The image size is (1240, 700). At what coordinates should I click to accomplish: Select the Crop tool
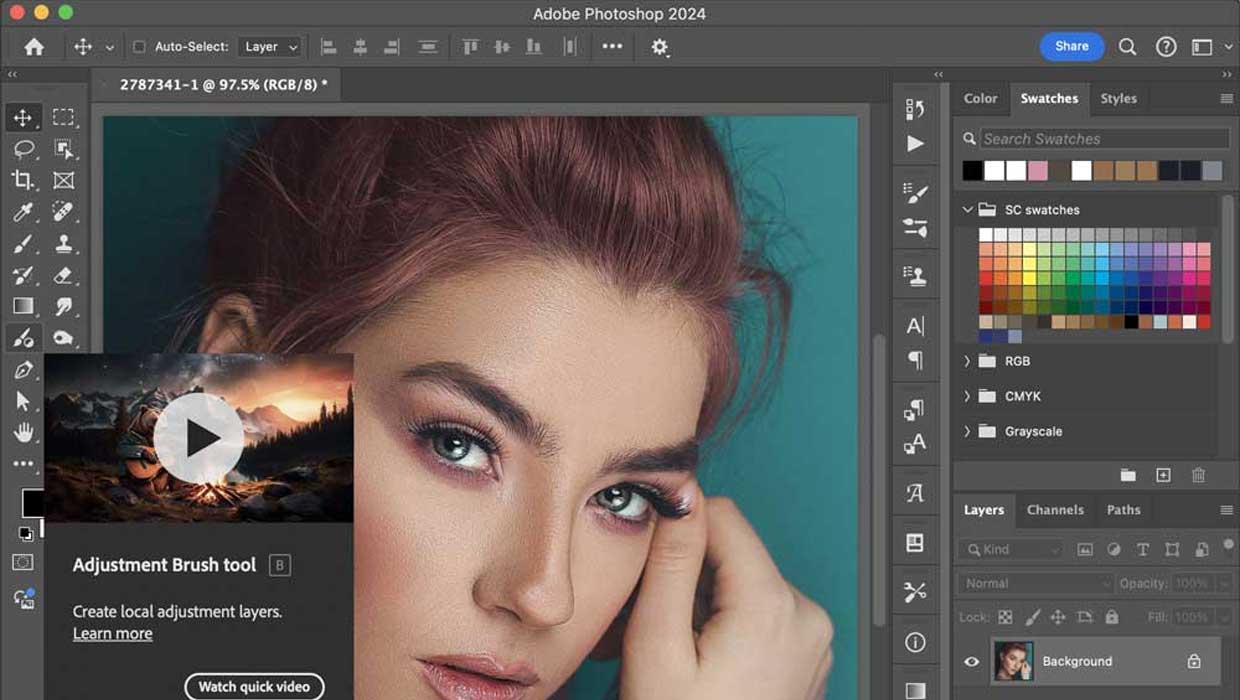click(23, 180)
